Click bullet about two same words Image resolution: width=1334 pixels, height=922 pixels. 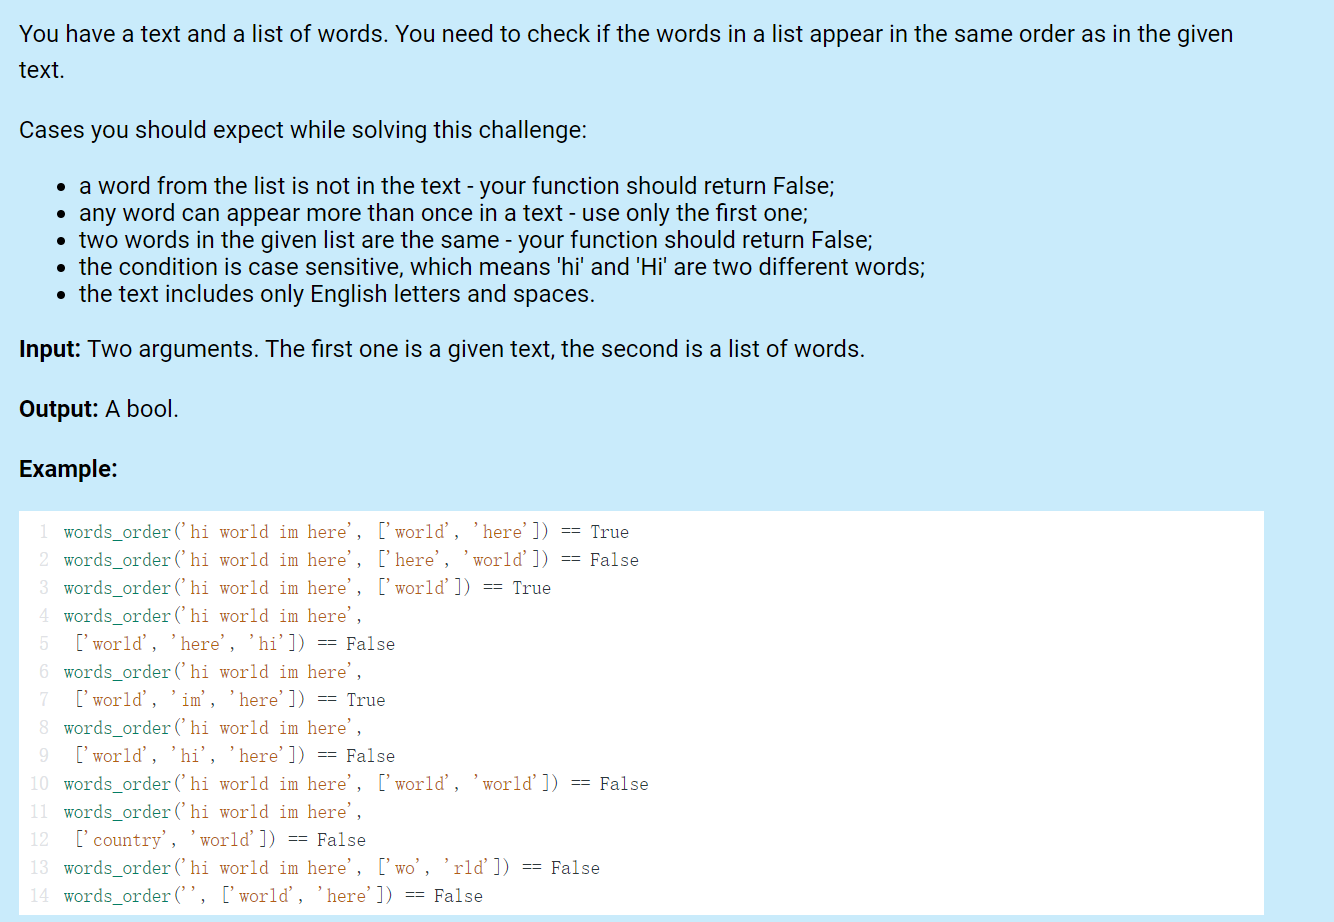coord(476,240)
